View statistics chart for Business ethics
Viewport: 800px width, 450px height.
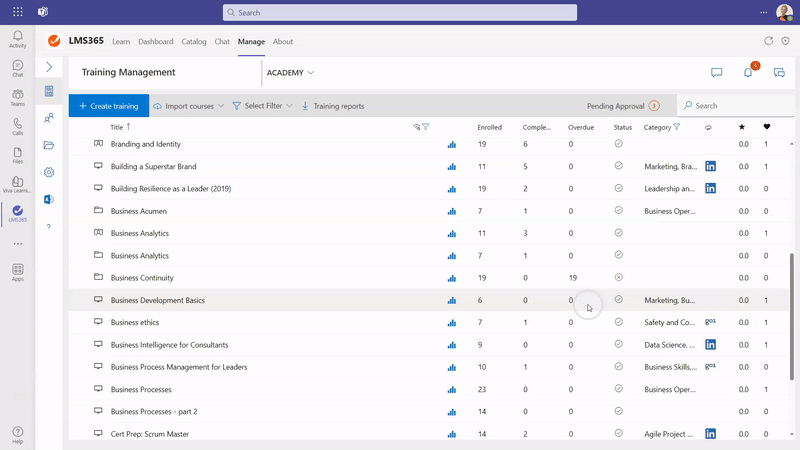click(x=452, y=322)
